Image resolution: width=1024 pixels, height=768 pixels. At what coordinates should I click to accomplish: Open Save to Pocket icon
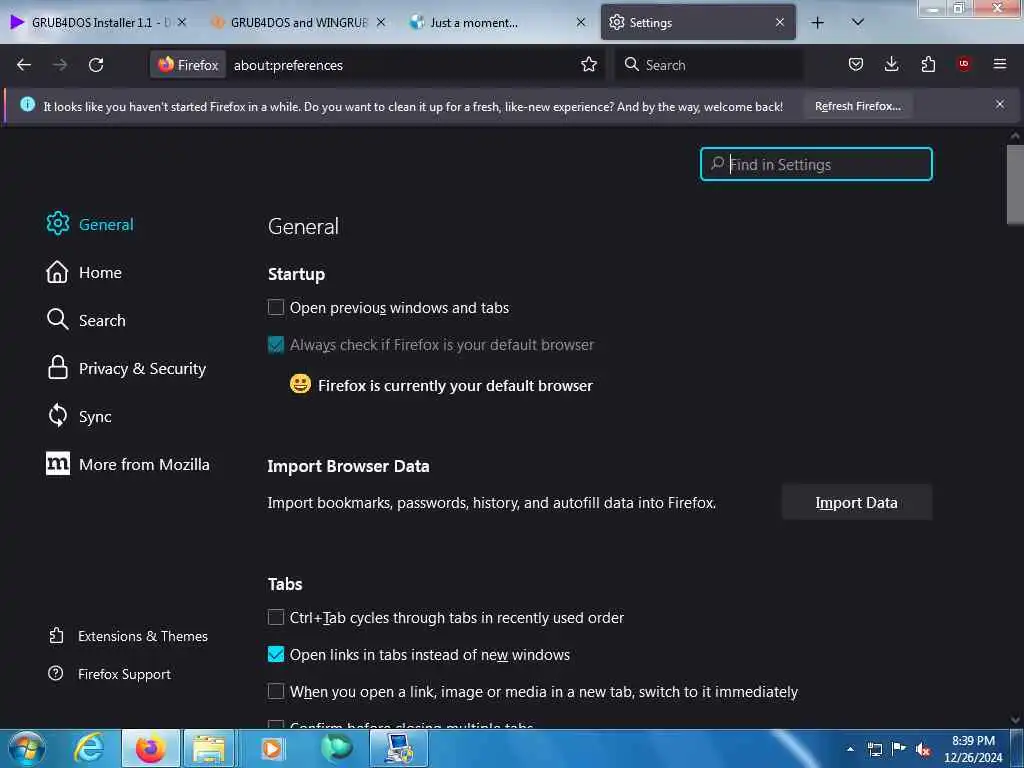[856, 64]
